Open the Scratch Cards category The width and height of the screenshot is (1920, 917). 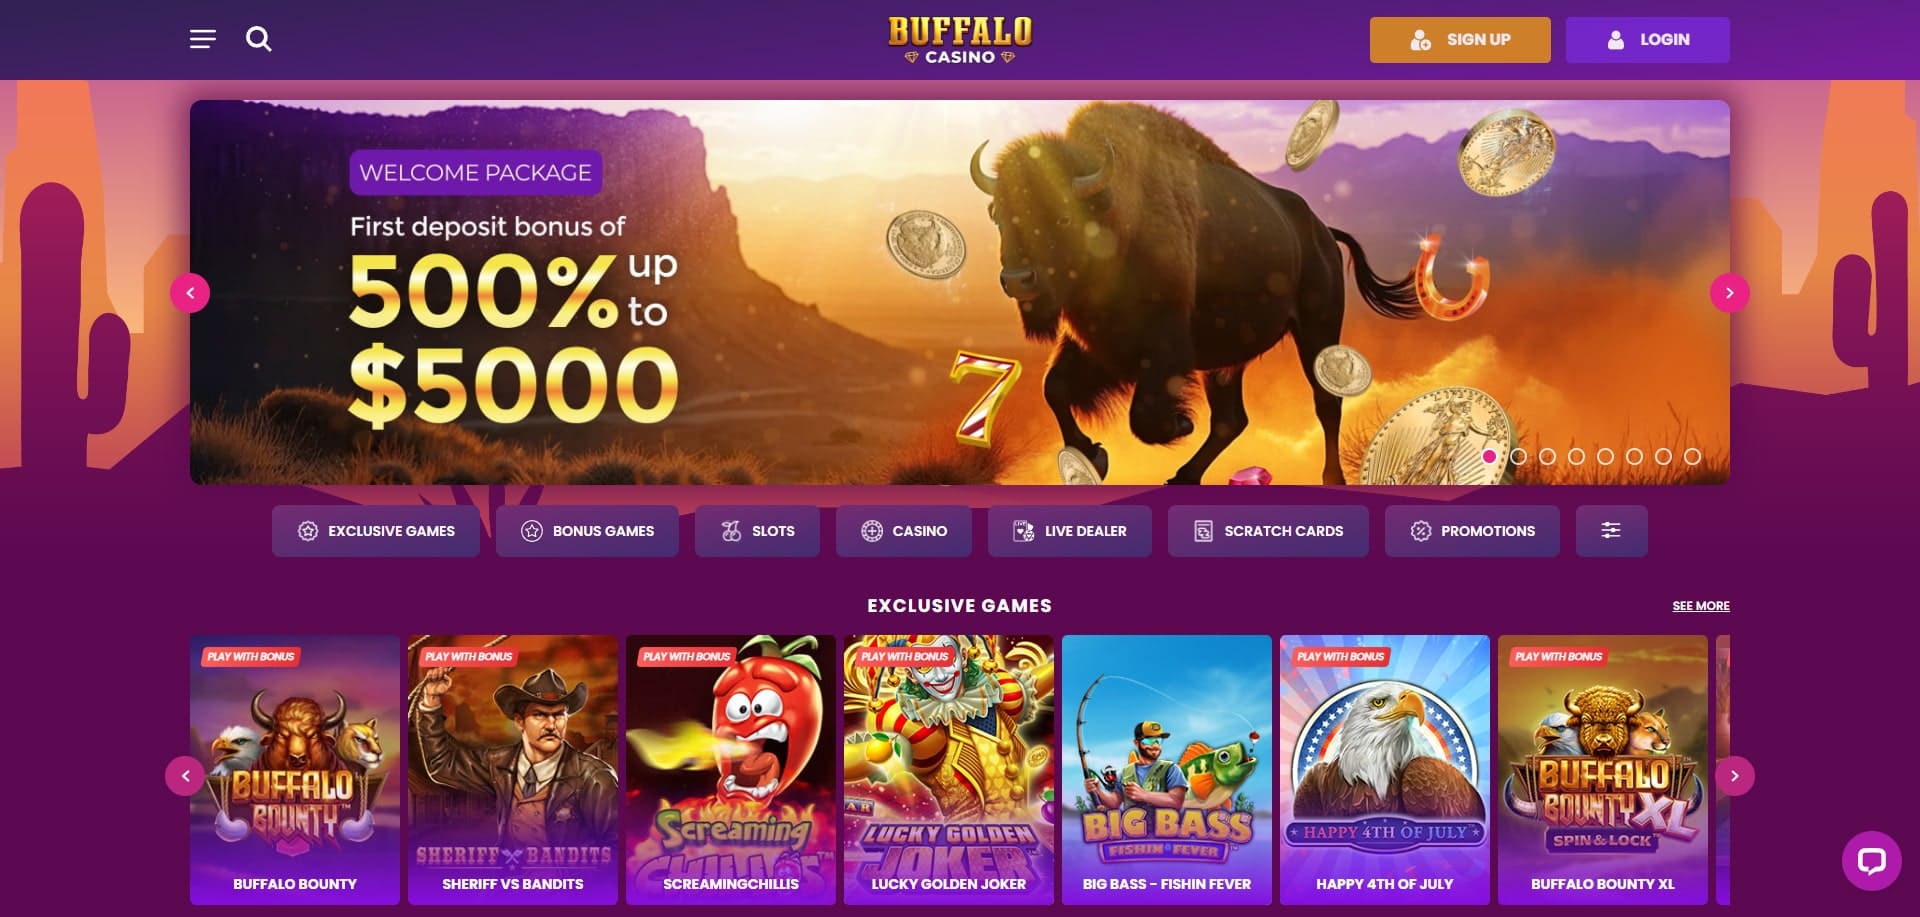[x=1268, y=531]
